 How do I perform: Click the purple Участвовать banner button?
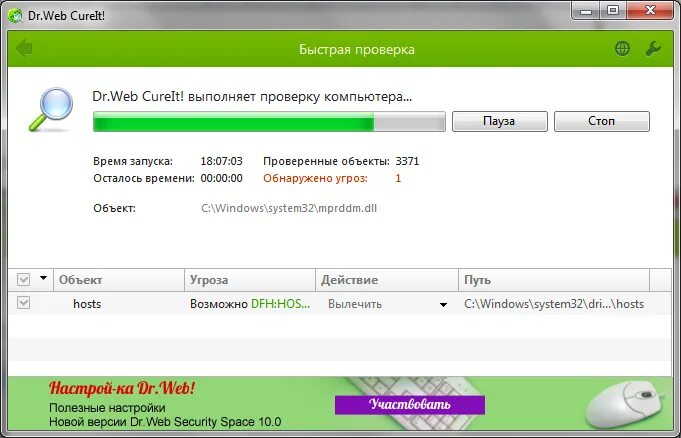click(410, 405)
